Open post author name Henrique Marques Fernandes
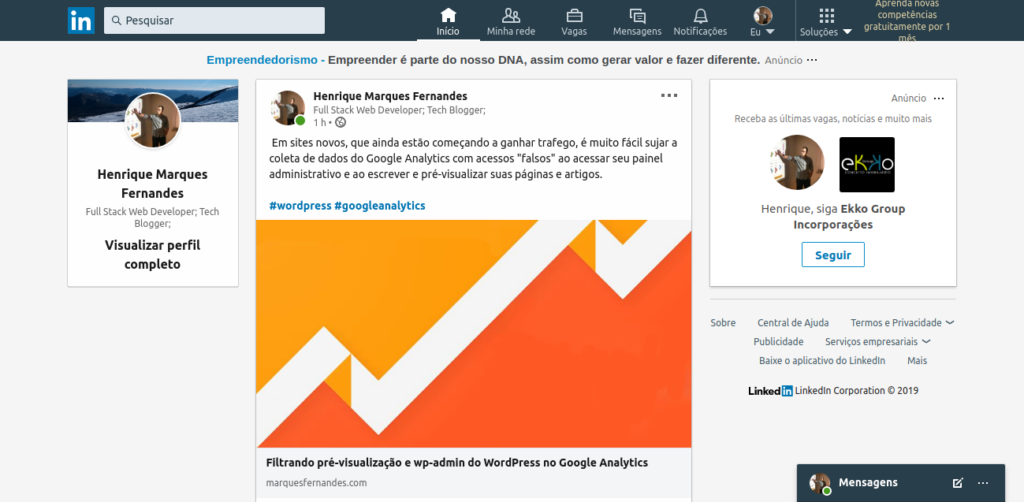The width and height of the screenshot is (1024, 502). 391,97
